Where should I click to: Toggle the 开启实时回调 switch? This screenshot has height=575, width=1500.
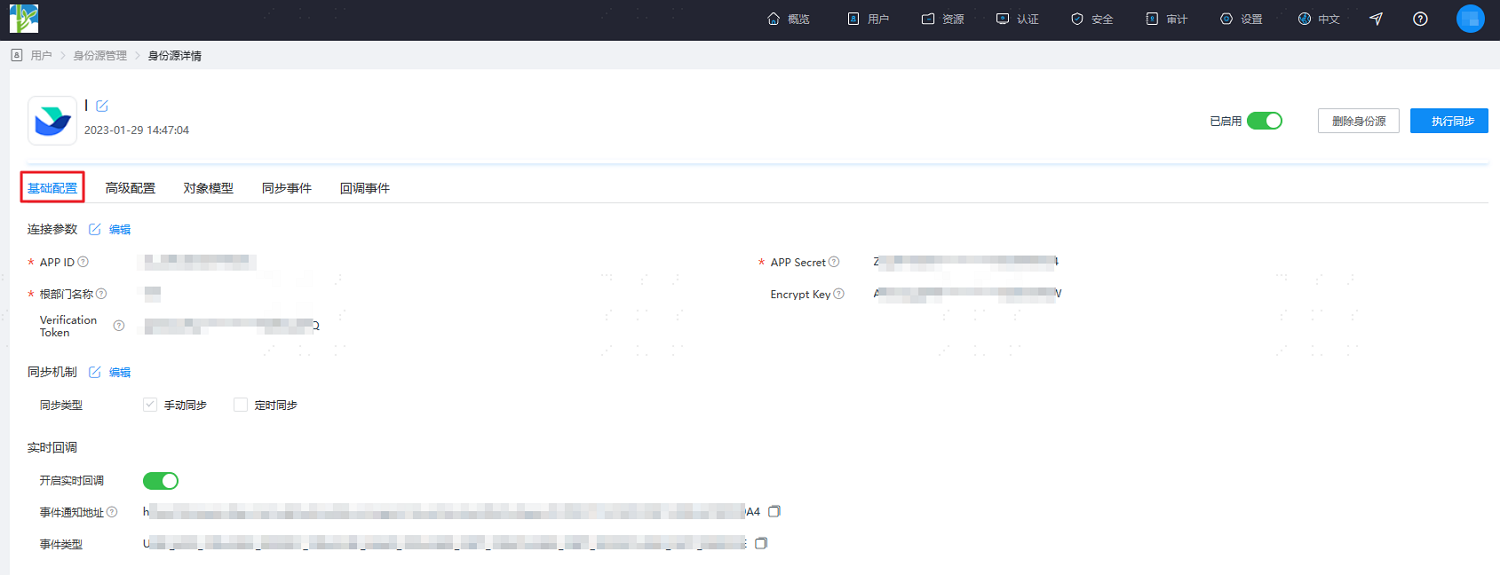tap(161, 481)
